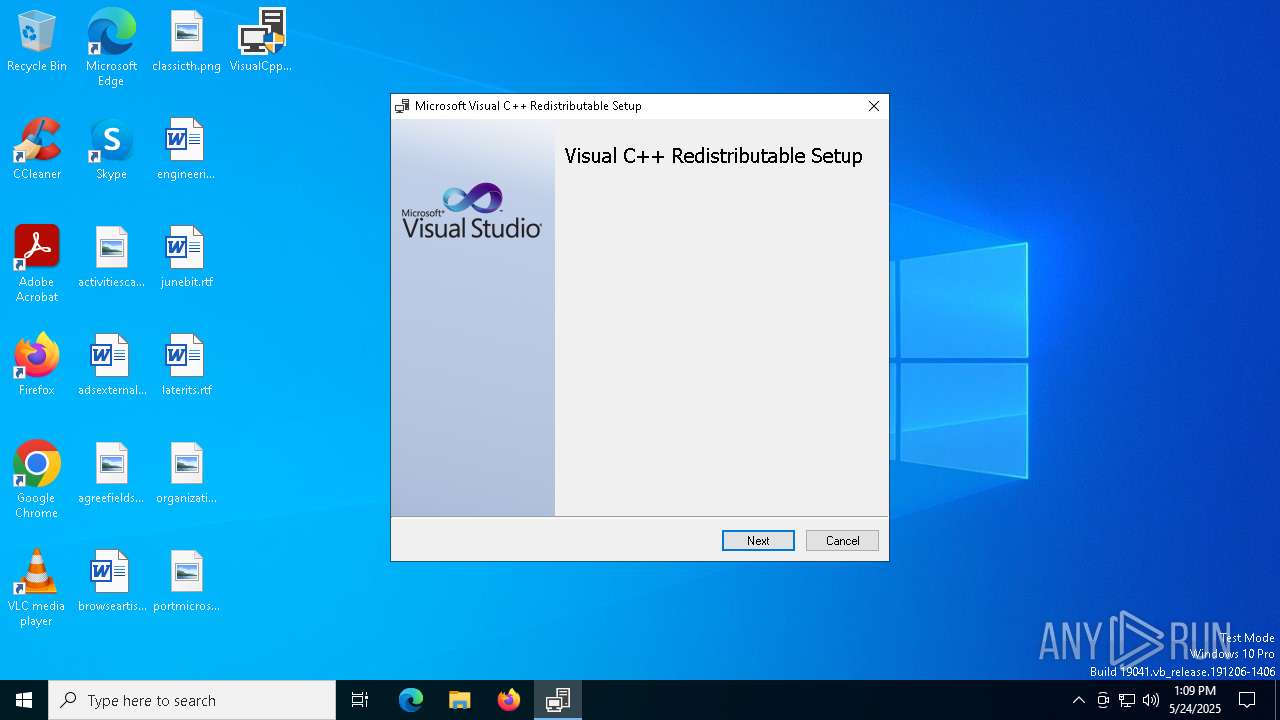
Task: Cancel the Visual C++ Redistributable Setup
Action: tap(842, 541)
